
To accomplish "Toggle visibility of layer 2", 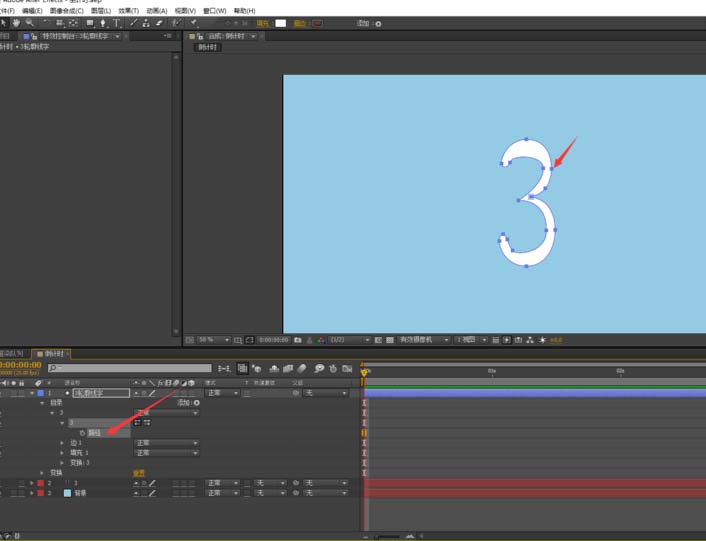I will coord(2,483).
